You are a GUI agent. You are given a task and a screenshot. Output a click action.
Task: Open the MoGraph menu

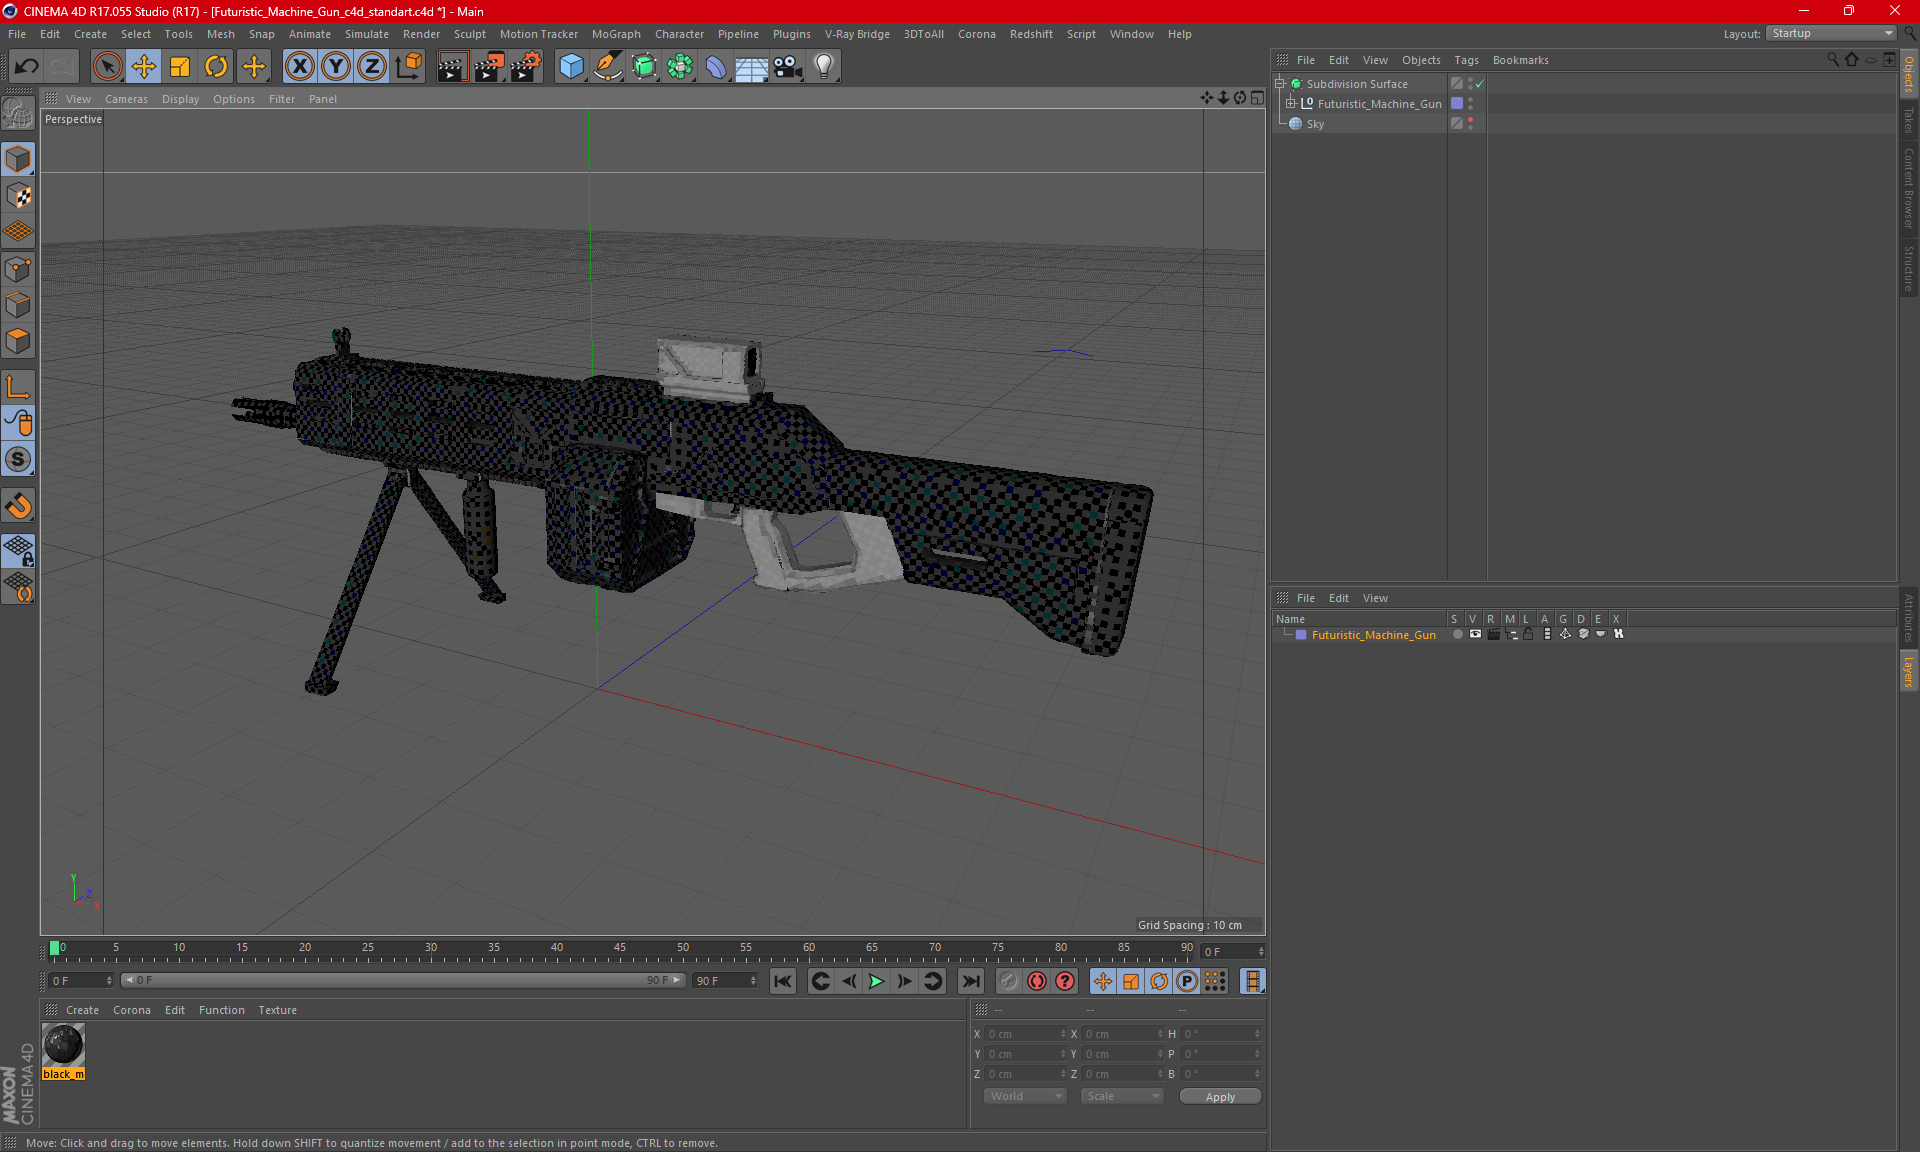615,34
